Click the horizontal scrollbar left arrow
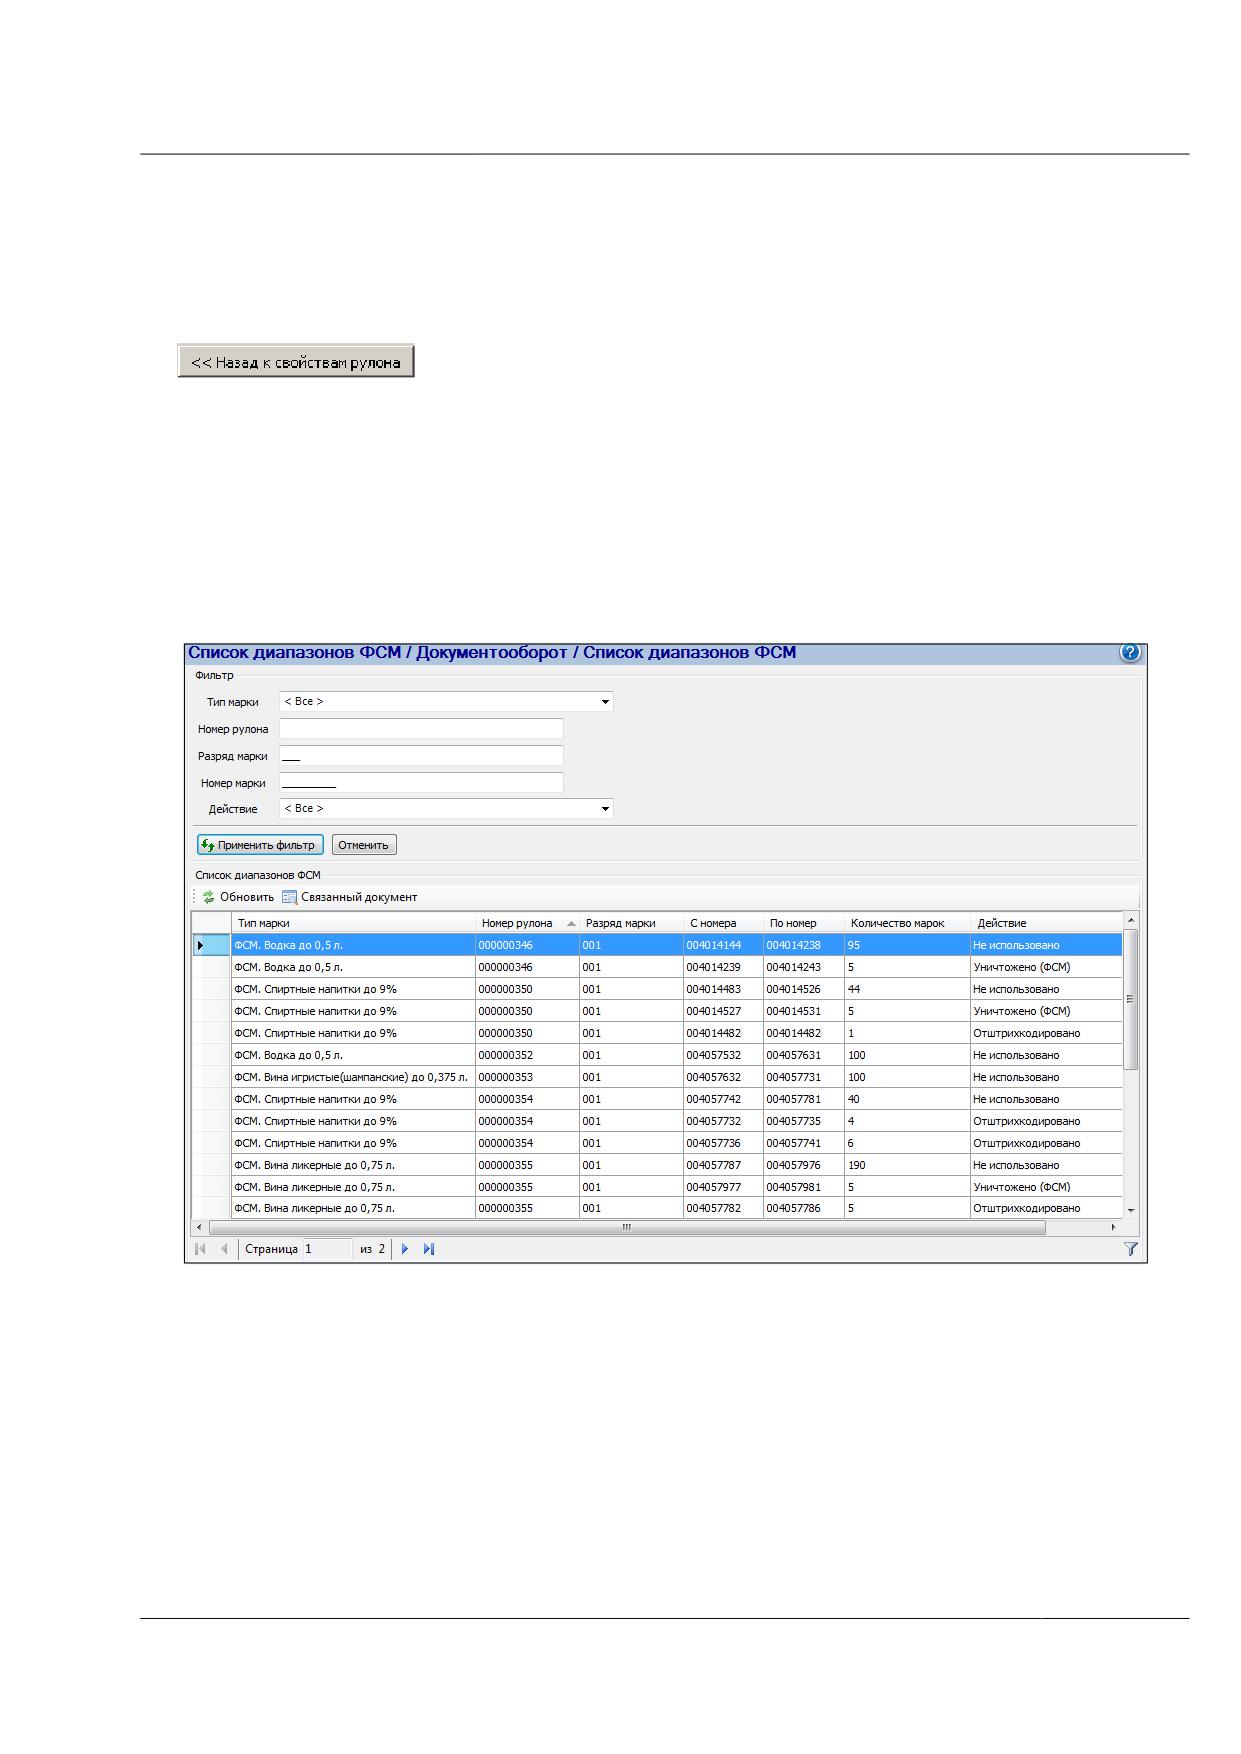Image resolution: width=1241 pixels, height=1754 pixels. 198,1227
